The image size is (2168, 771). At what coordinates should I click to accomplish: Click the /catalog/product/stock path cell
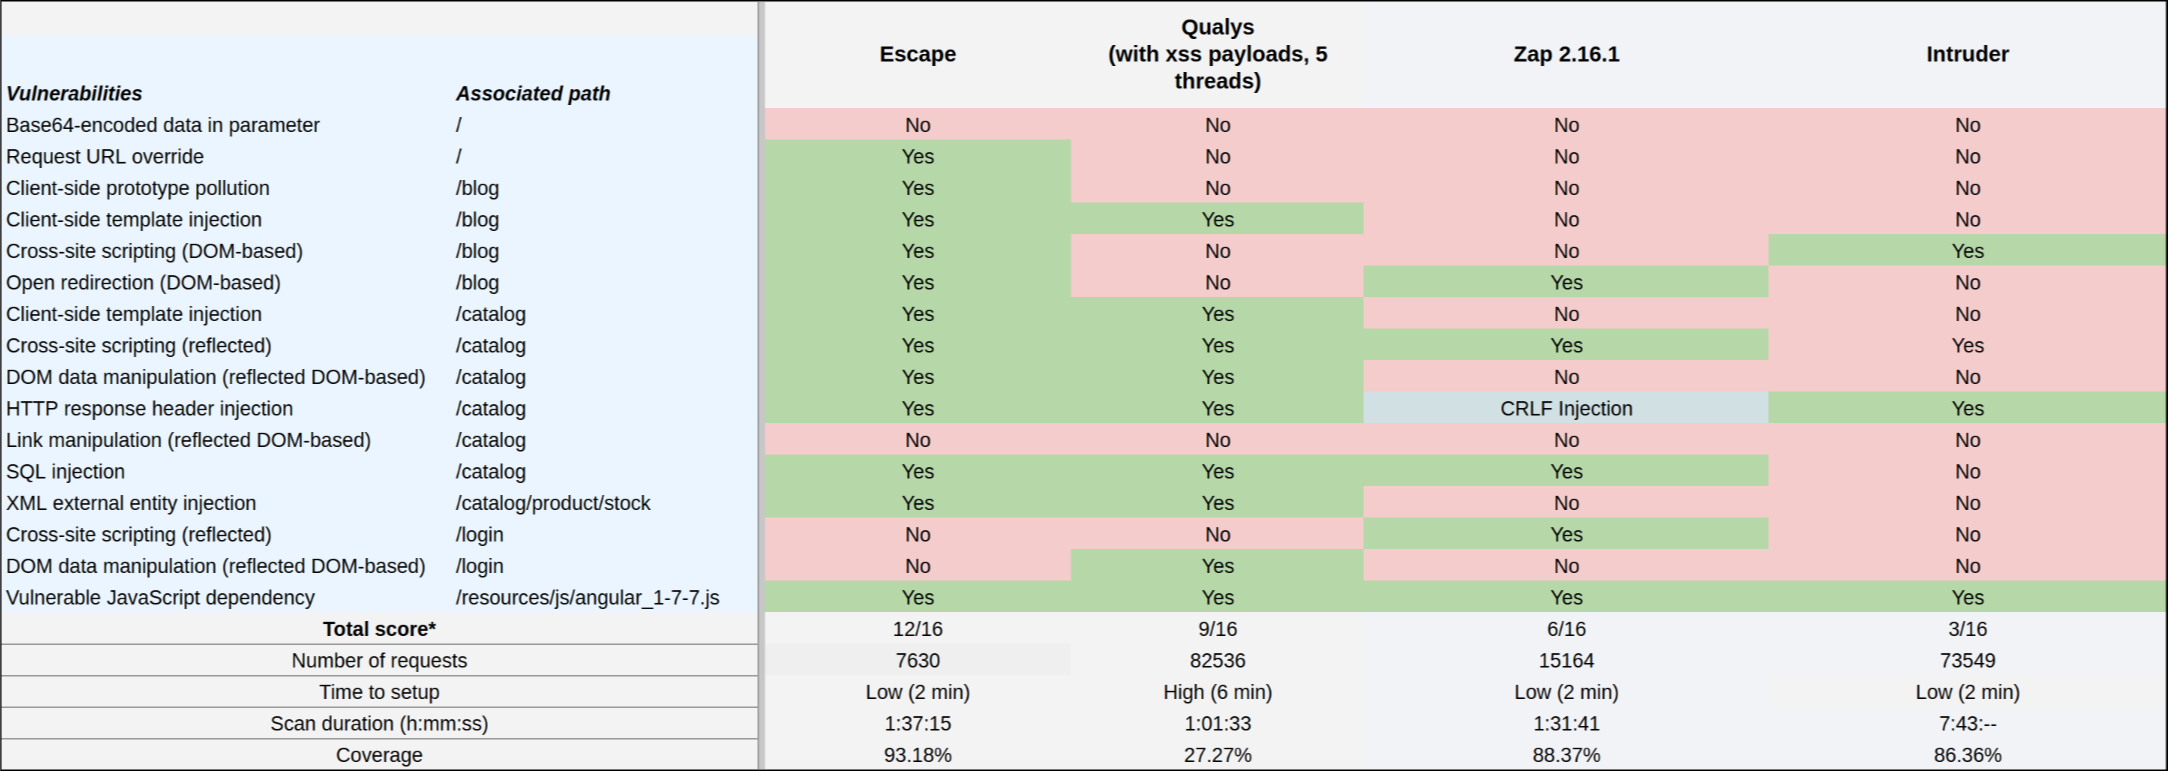pos(553,503)
